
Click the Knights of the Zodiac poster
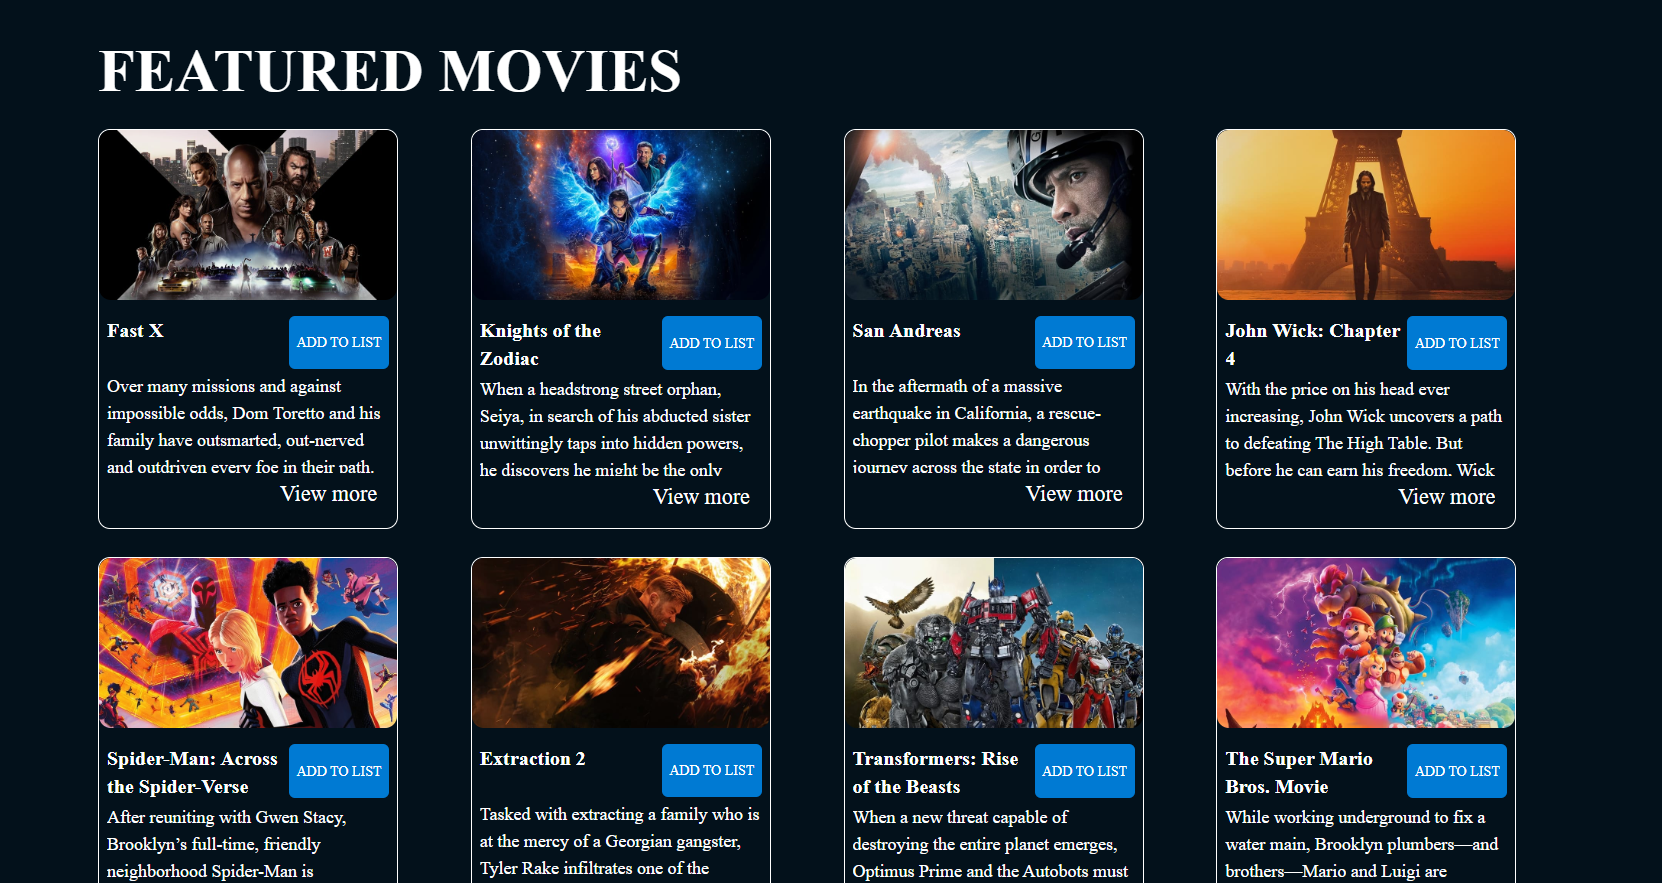tap(621, 215)
